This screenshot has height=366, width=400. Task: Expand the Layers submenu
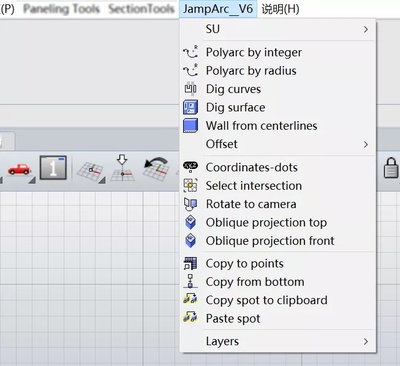point(278,341)
